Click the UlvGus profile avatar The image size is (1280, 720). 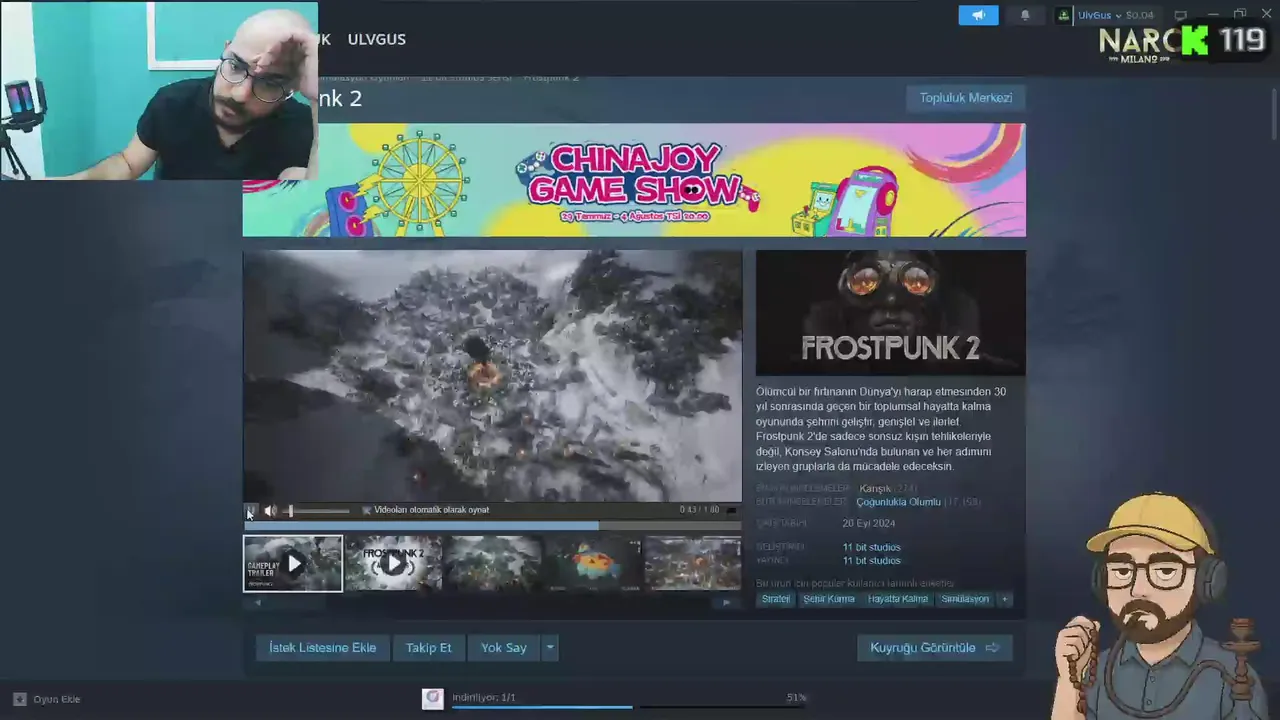(x=1064, y=15)
